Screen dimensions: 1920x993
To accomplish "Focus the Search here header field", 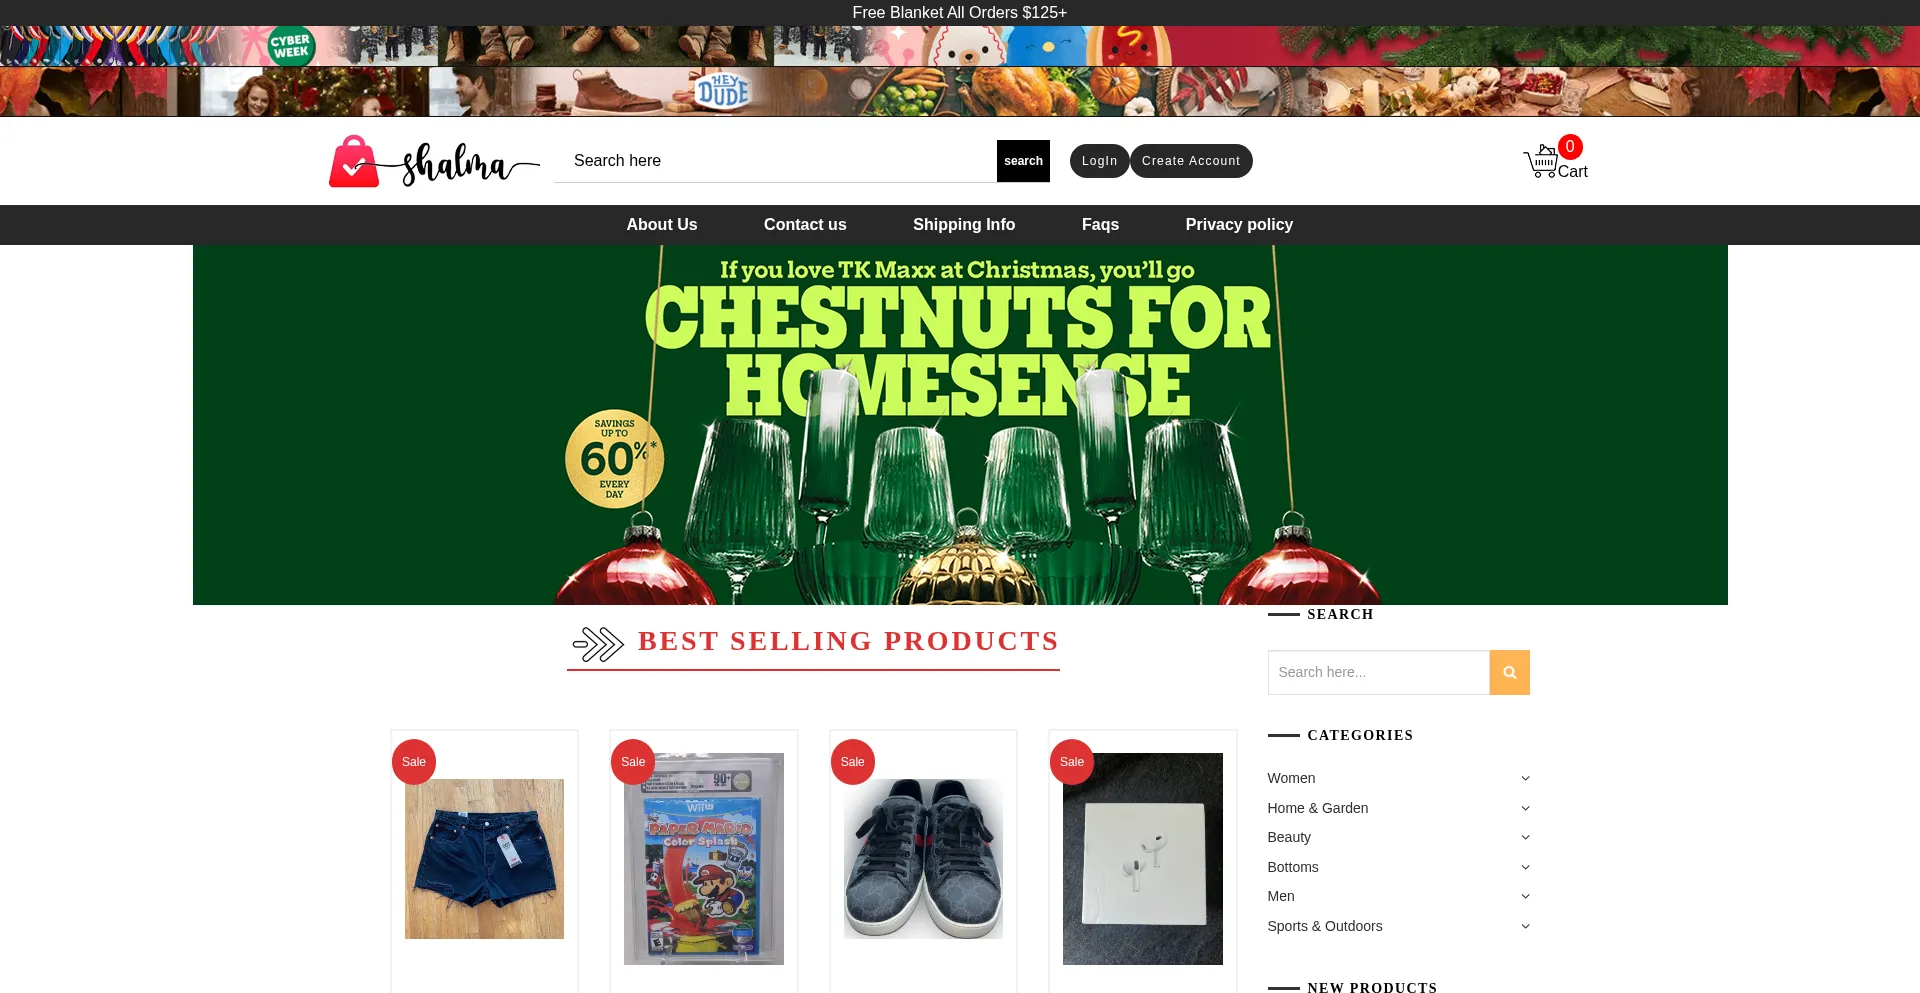I will tap(775, 161).
